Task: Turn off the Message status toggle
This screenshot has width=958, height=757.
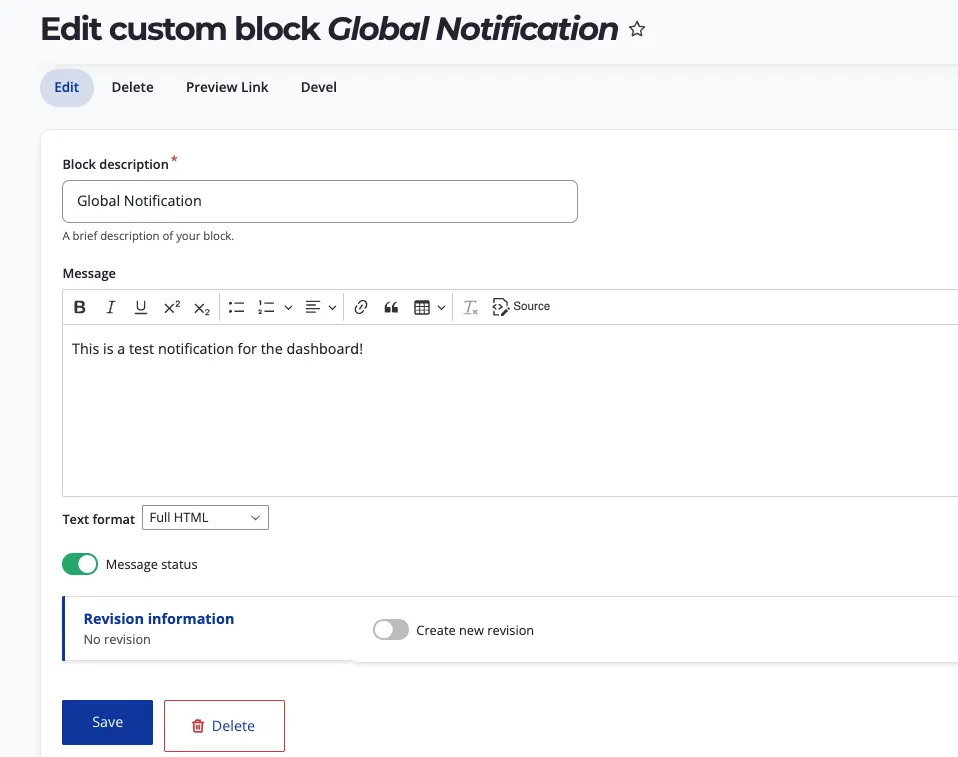Action: pos(80,564)
